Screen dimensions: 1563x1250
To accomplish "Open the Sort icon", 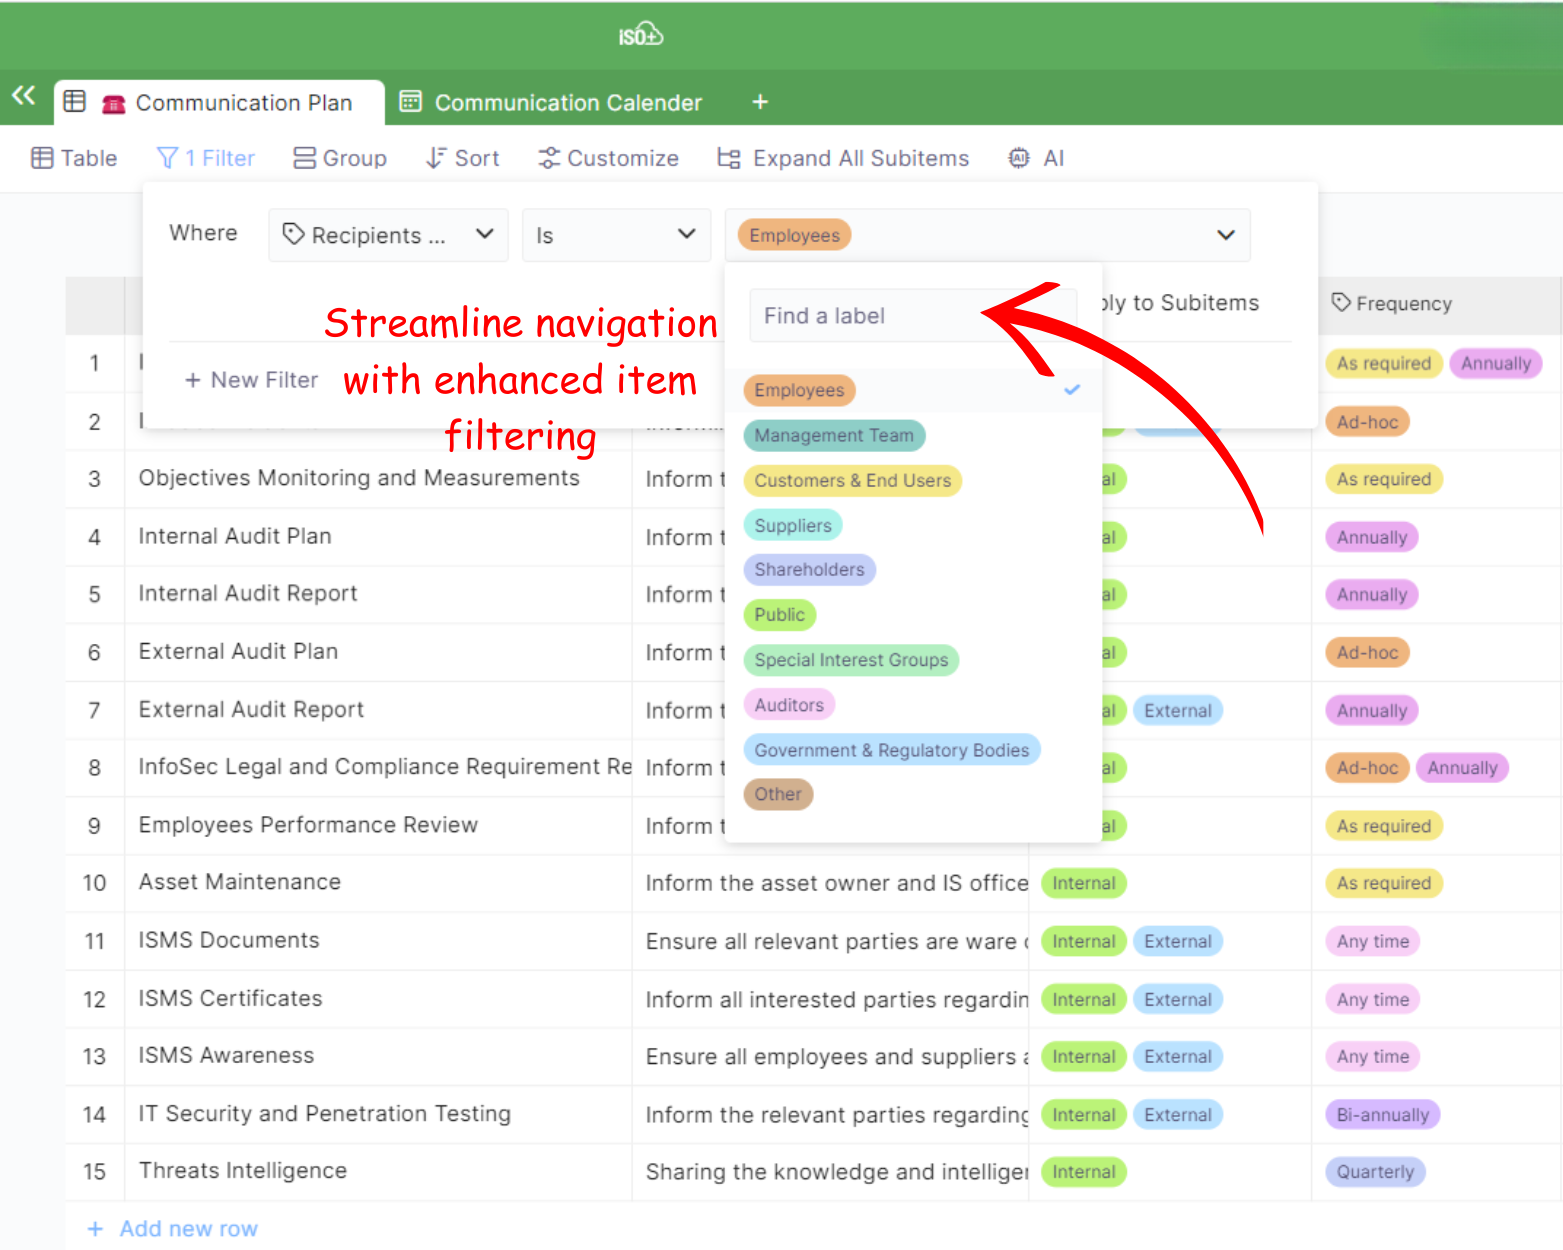I will click(x=436, y=158).
